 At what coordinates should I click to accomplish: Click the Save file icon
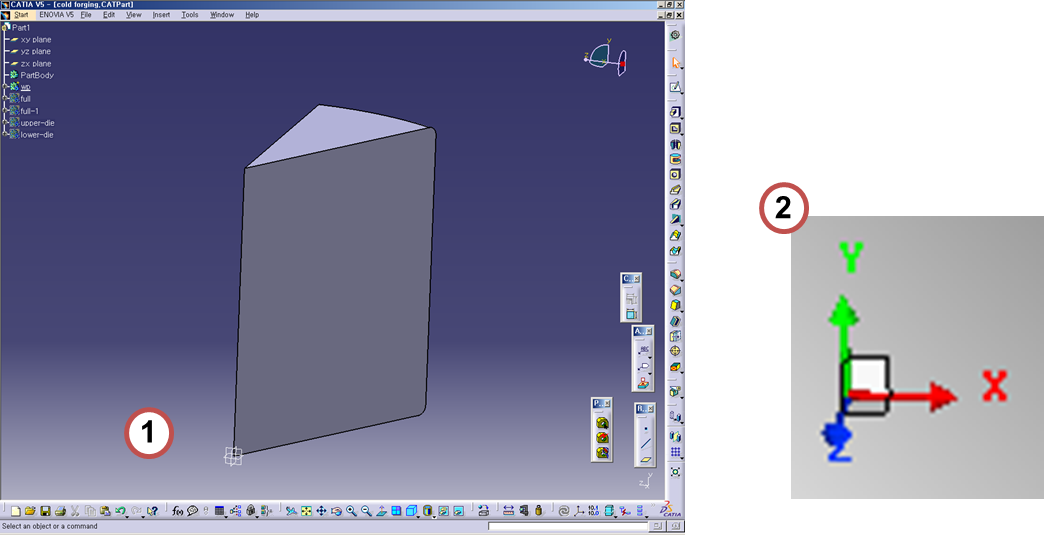tap(45, 511)
